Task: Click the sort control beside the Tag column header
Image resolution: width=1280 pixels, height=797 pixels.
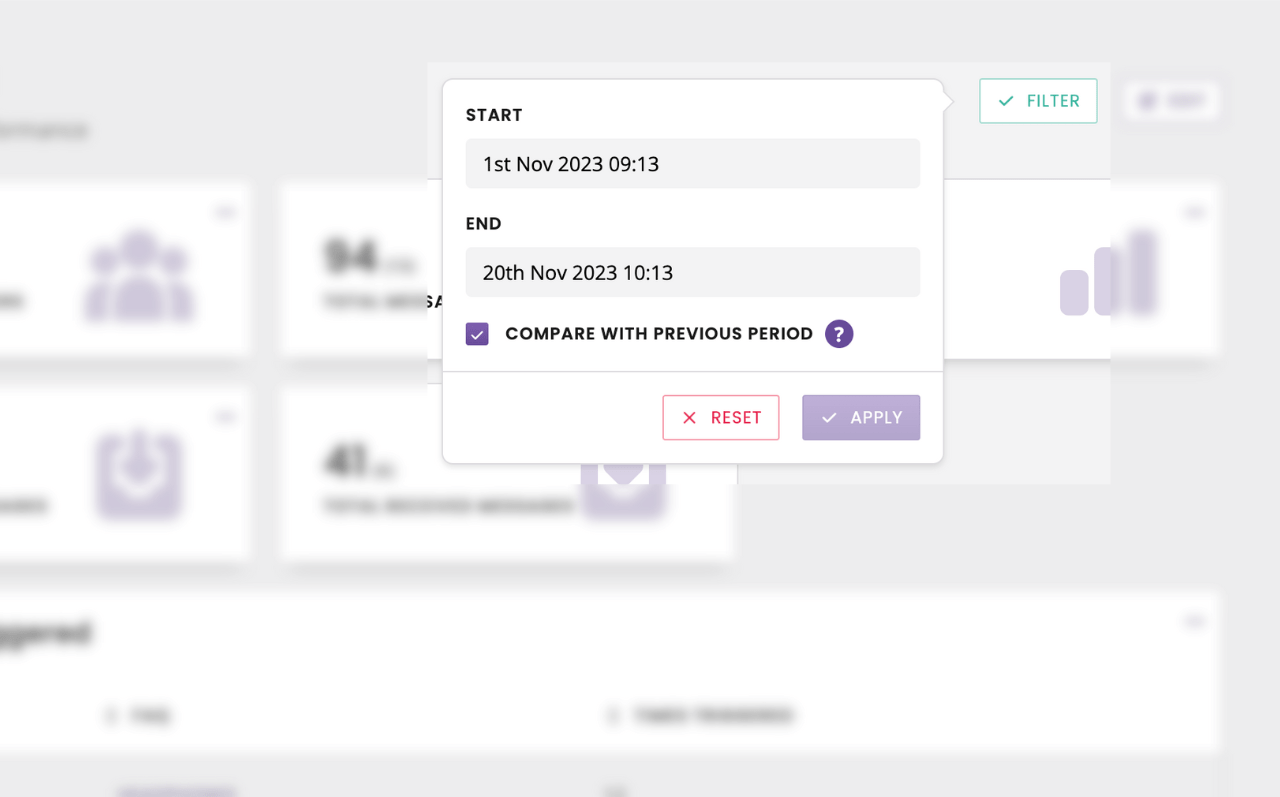Action: (112, 716)
